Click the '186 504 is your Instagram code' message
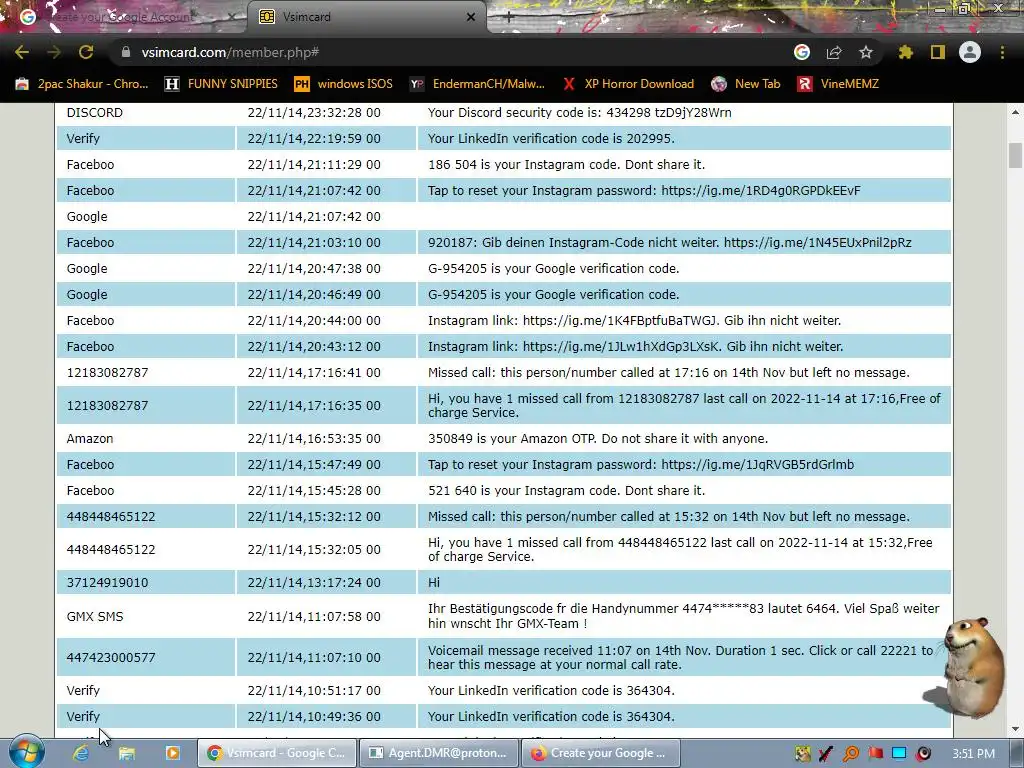 point(566,165)
